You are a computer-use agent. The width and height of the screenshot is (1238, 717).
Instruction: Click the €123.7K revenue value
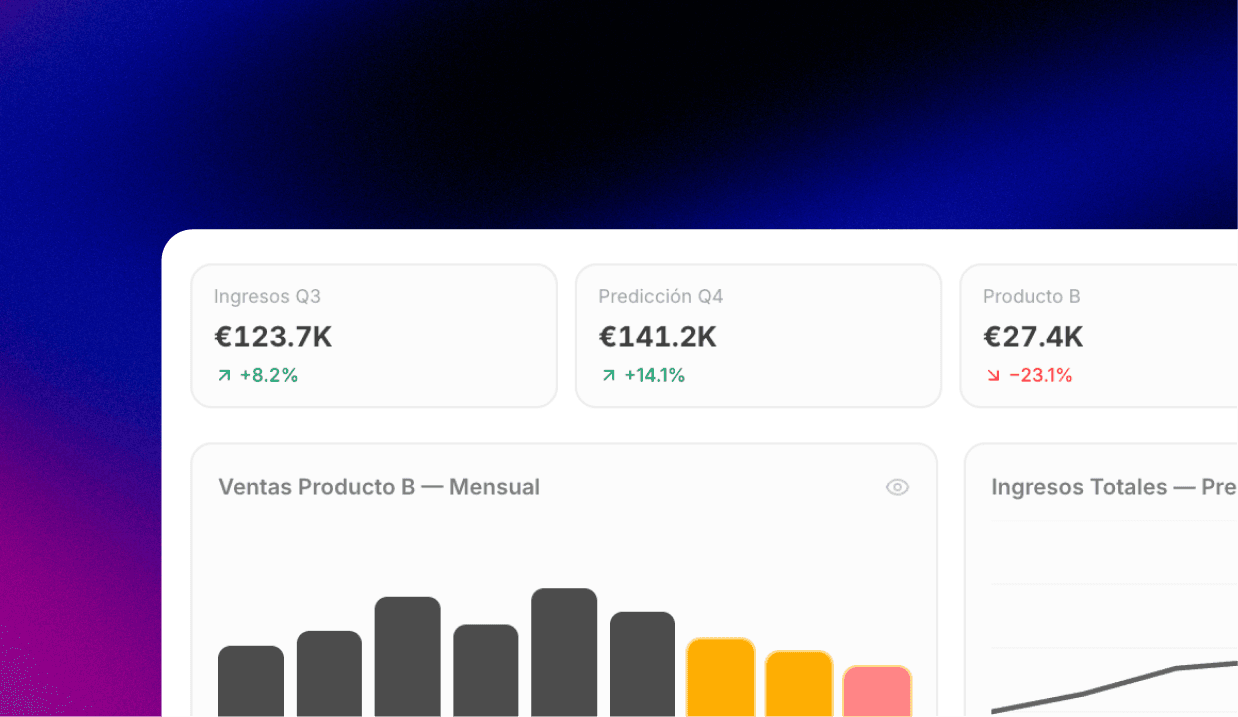273,337
